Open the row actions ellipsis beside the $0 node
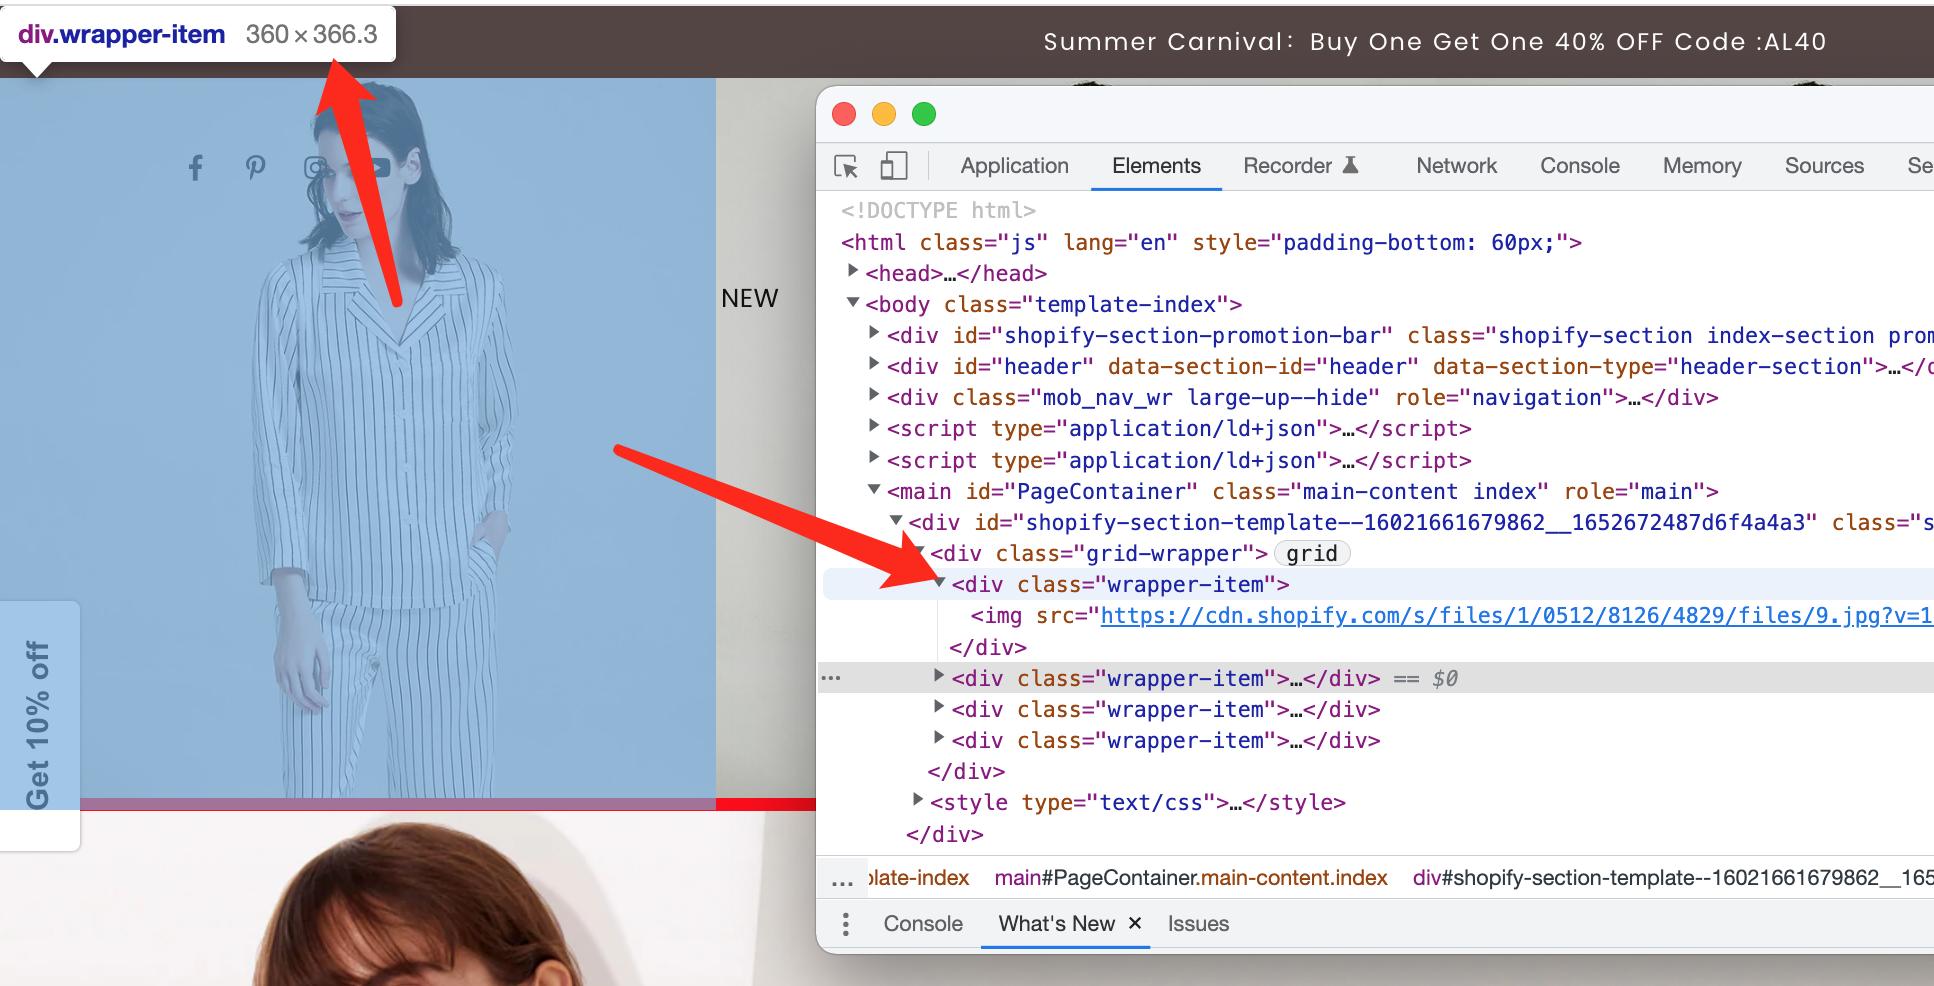This screenshot has width=1934, height=986. click(831, 678)
